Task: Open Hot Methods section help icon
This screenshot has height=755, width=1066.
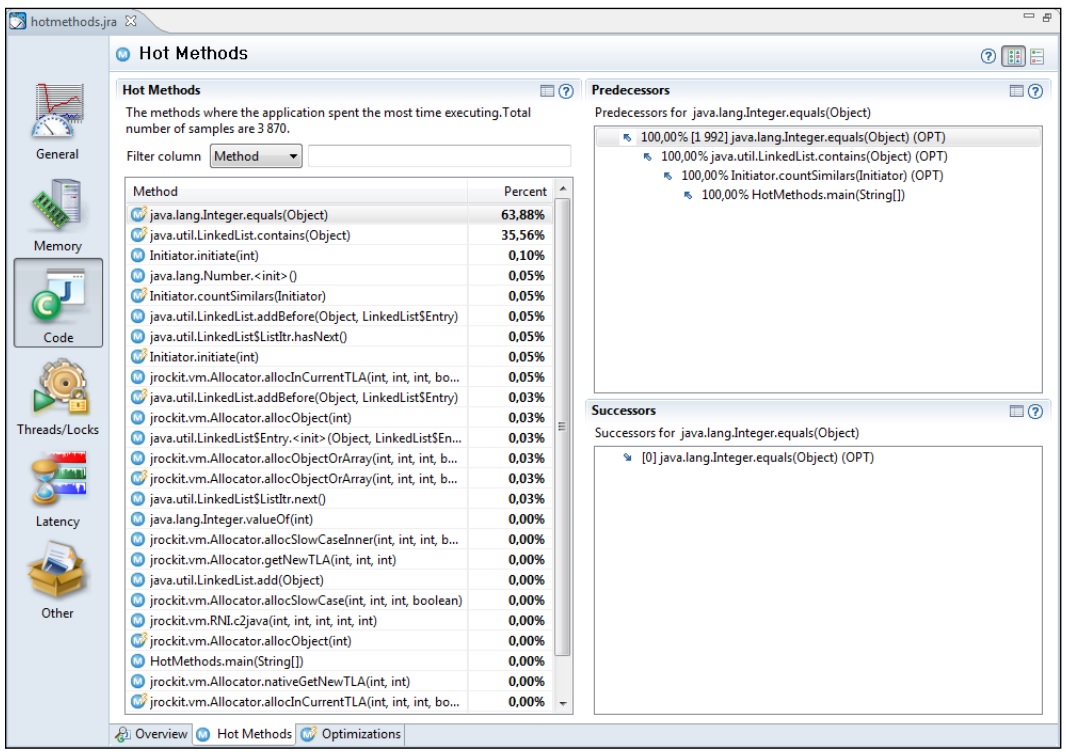Action: pos(566,90)
